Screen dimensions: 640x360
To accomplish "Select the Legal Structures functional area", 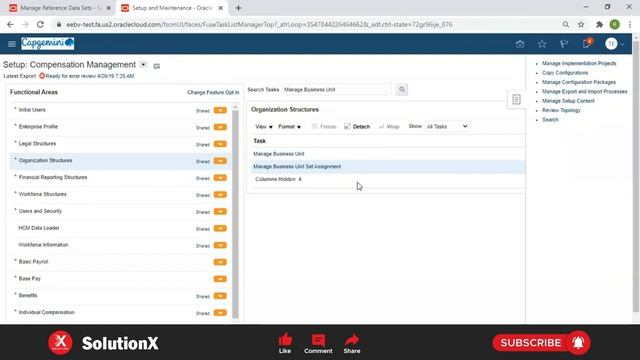I will (37, 144).
